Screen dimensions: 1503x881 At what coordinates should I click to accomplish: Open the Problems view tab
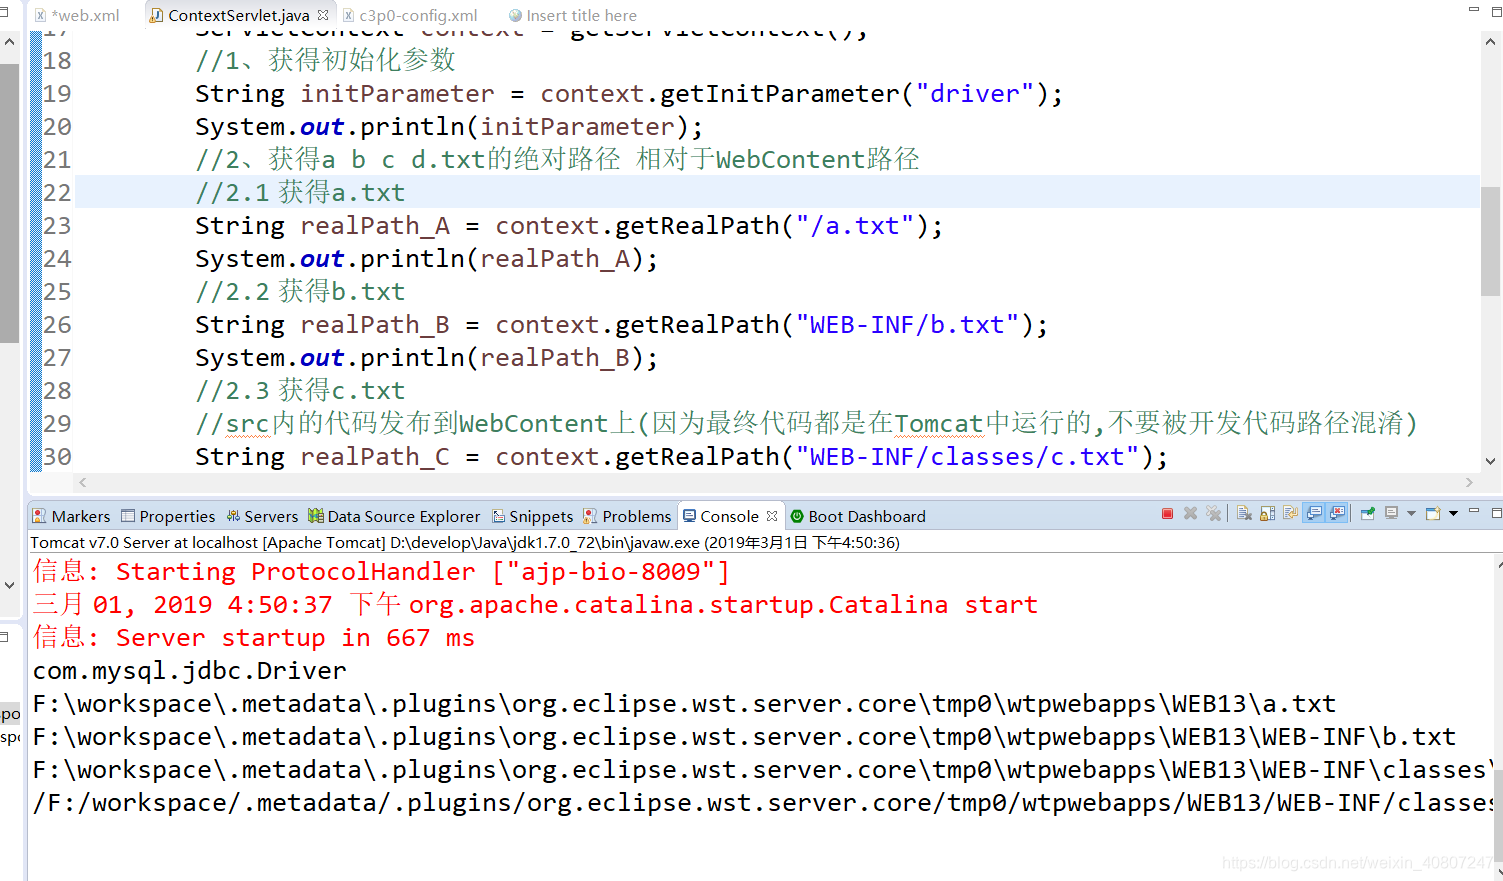point(627,516)
